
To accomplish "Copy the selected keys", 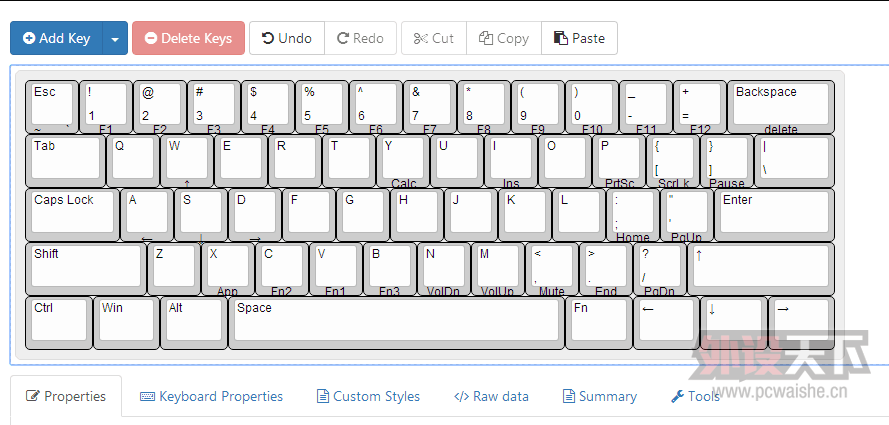I will tap(504, 39).
